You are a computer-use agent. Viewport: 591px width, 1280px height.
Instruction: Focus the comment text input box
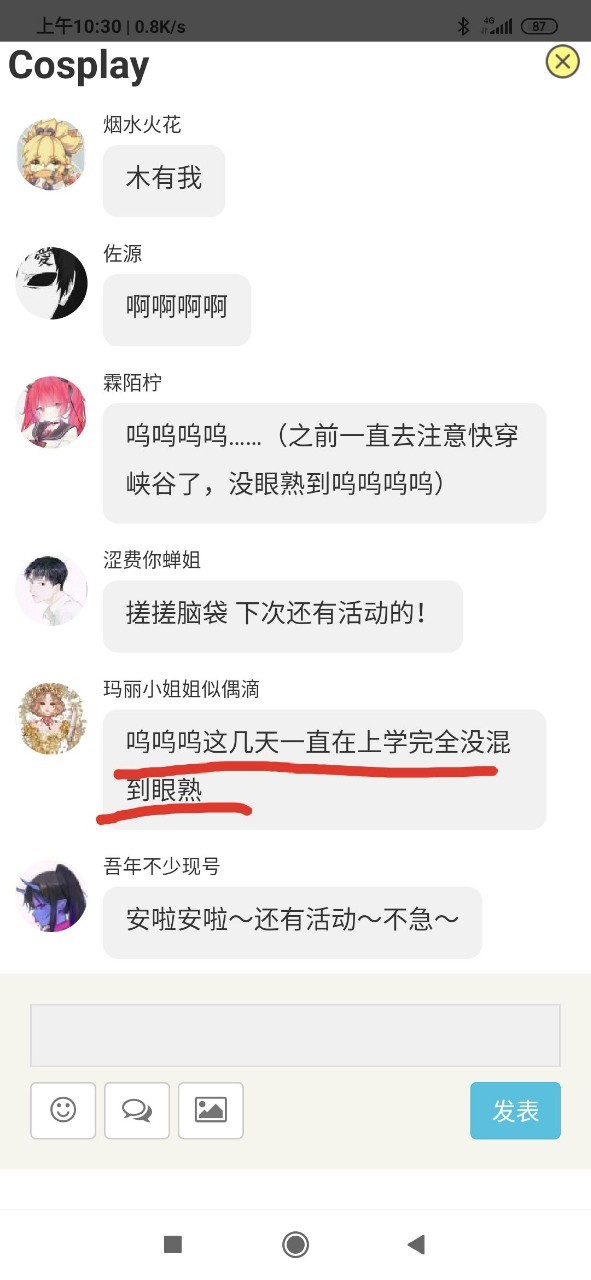point(295,1035)
